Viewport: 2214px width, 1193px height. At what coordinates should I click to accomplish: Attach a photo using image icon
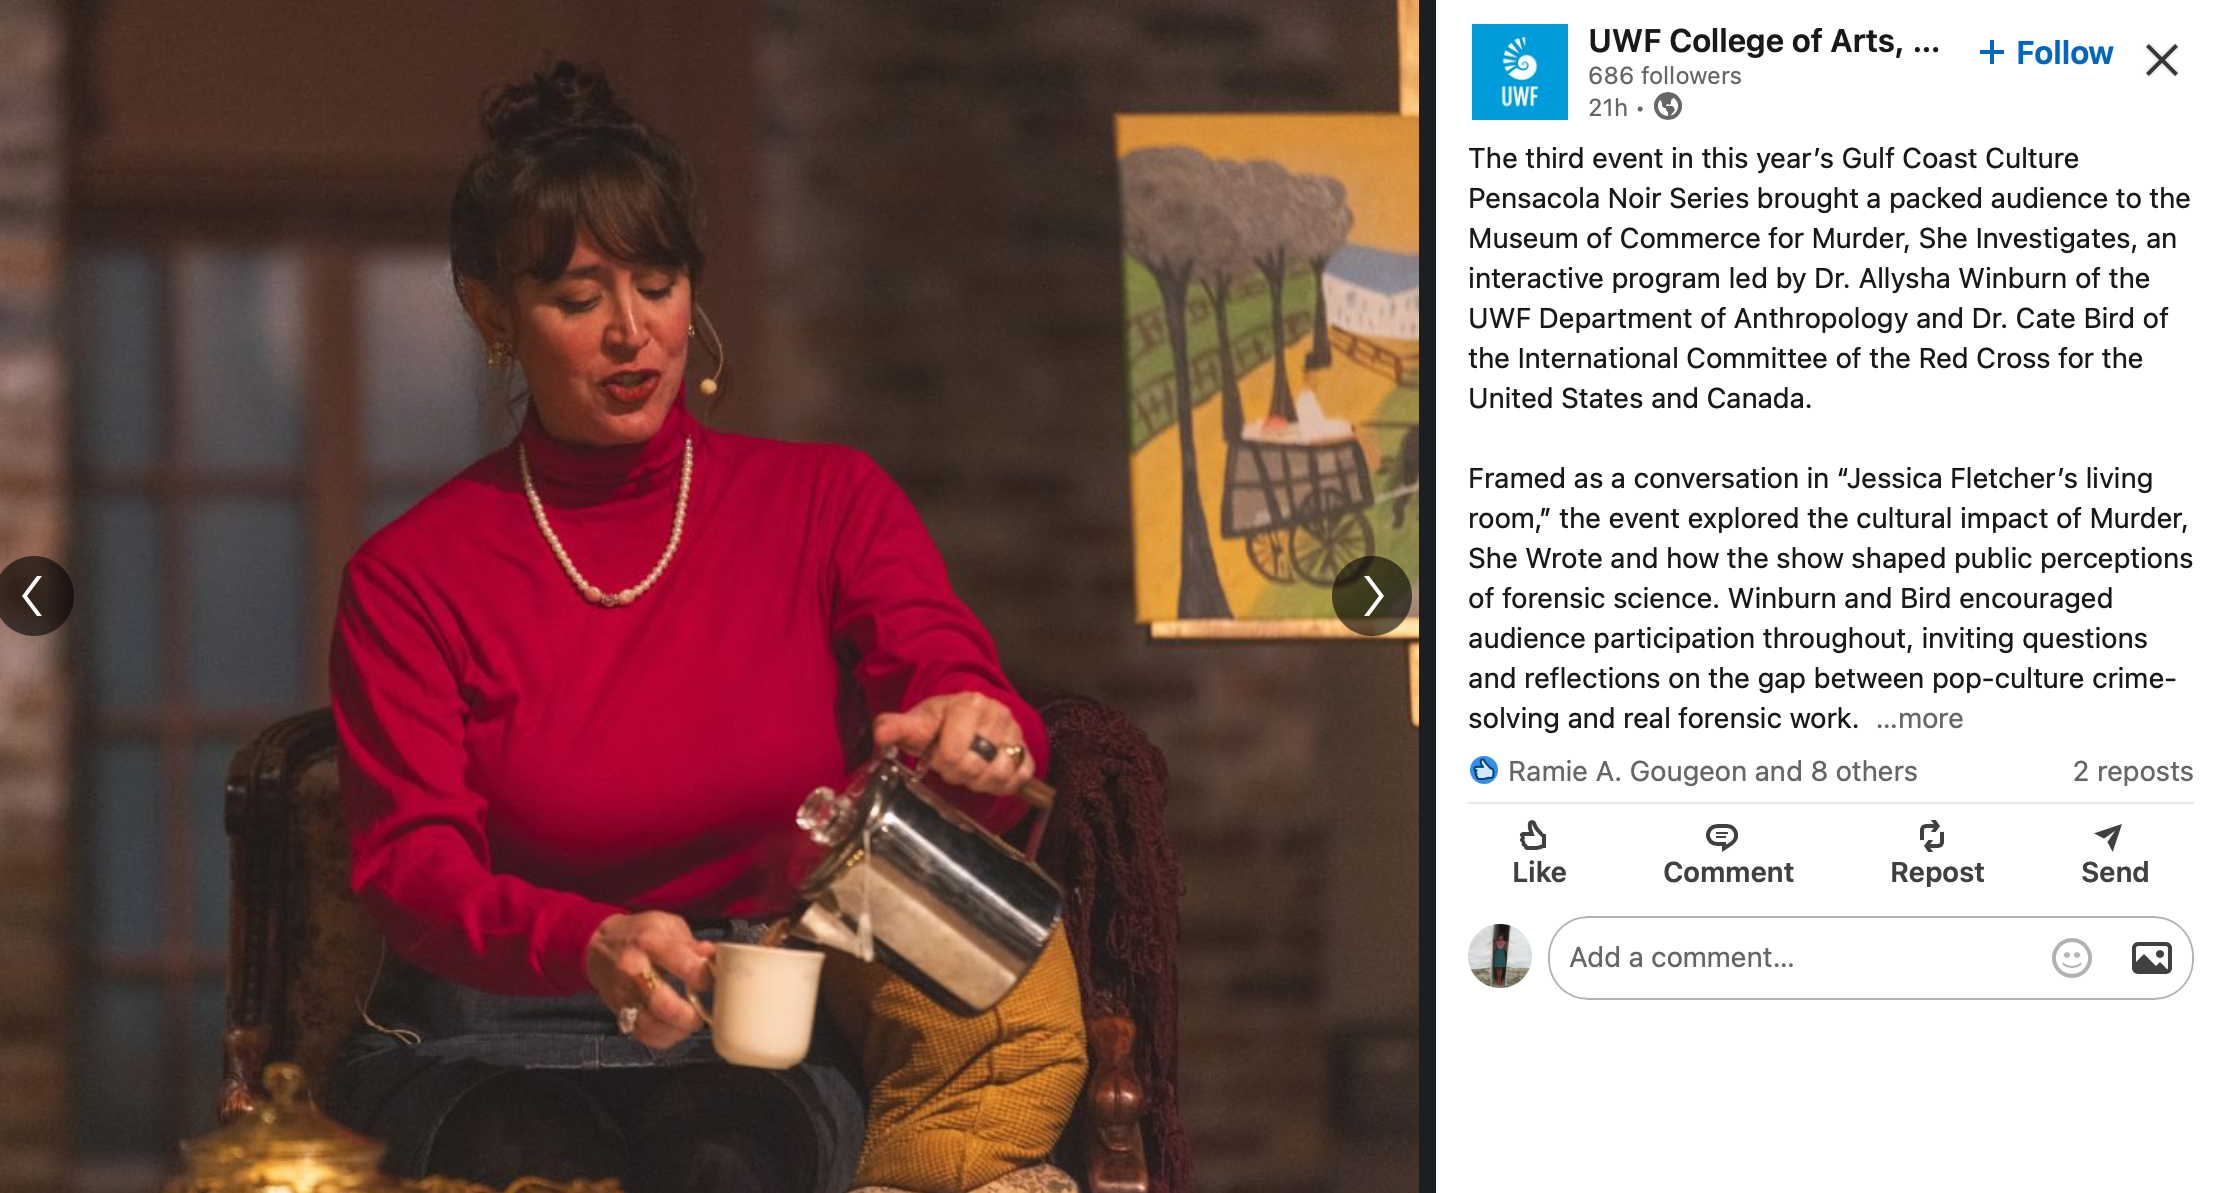point(2151,958)
